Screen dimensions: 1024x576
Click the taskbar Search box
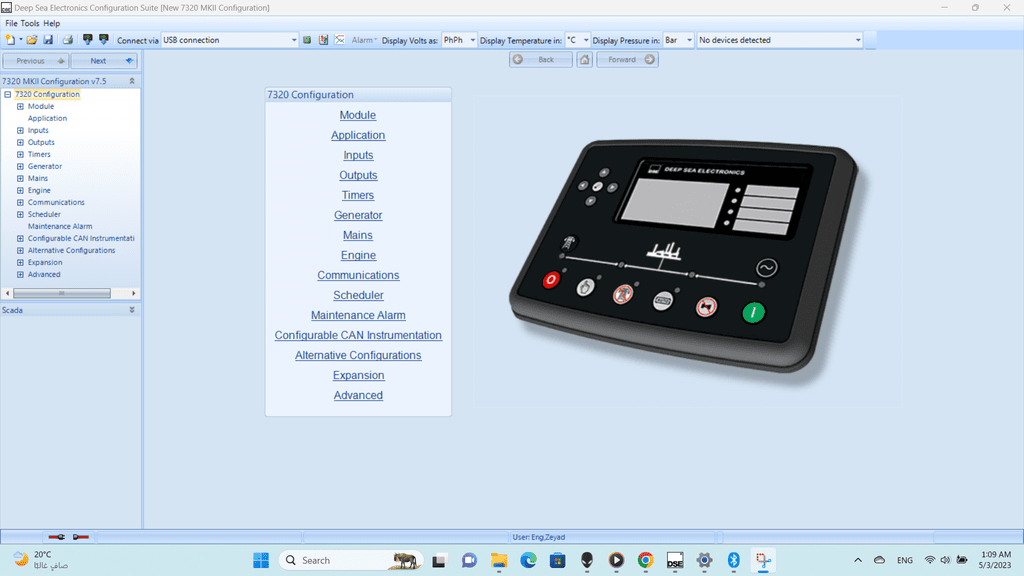coord(351,560)
